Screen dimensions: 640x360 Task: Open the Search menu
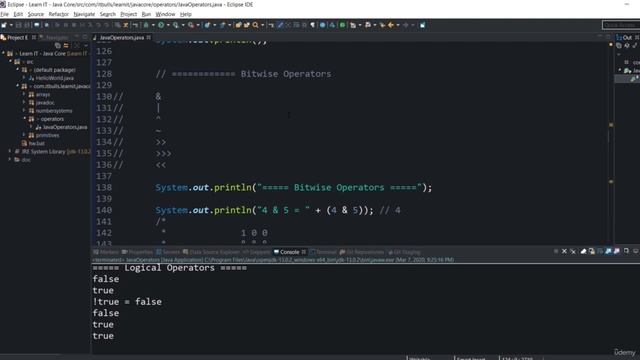point(108,14)
